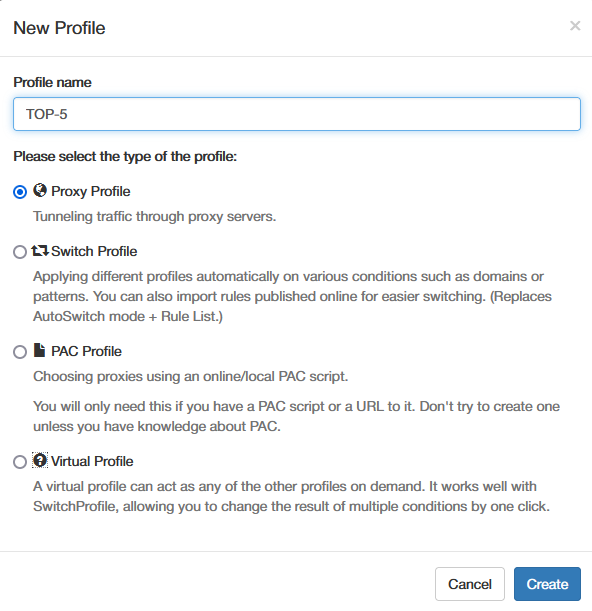Click the arrows icon beside Switch Profile
592x611 pixels.
pos(40,251)
